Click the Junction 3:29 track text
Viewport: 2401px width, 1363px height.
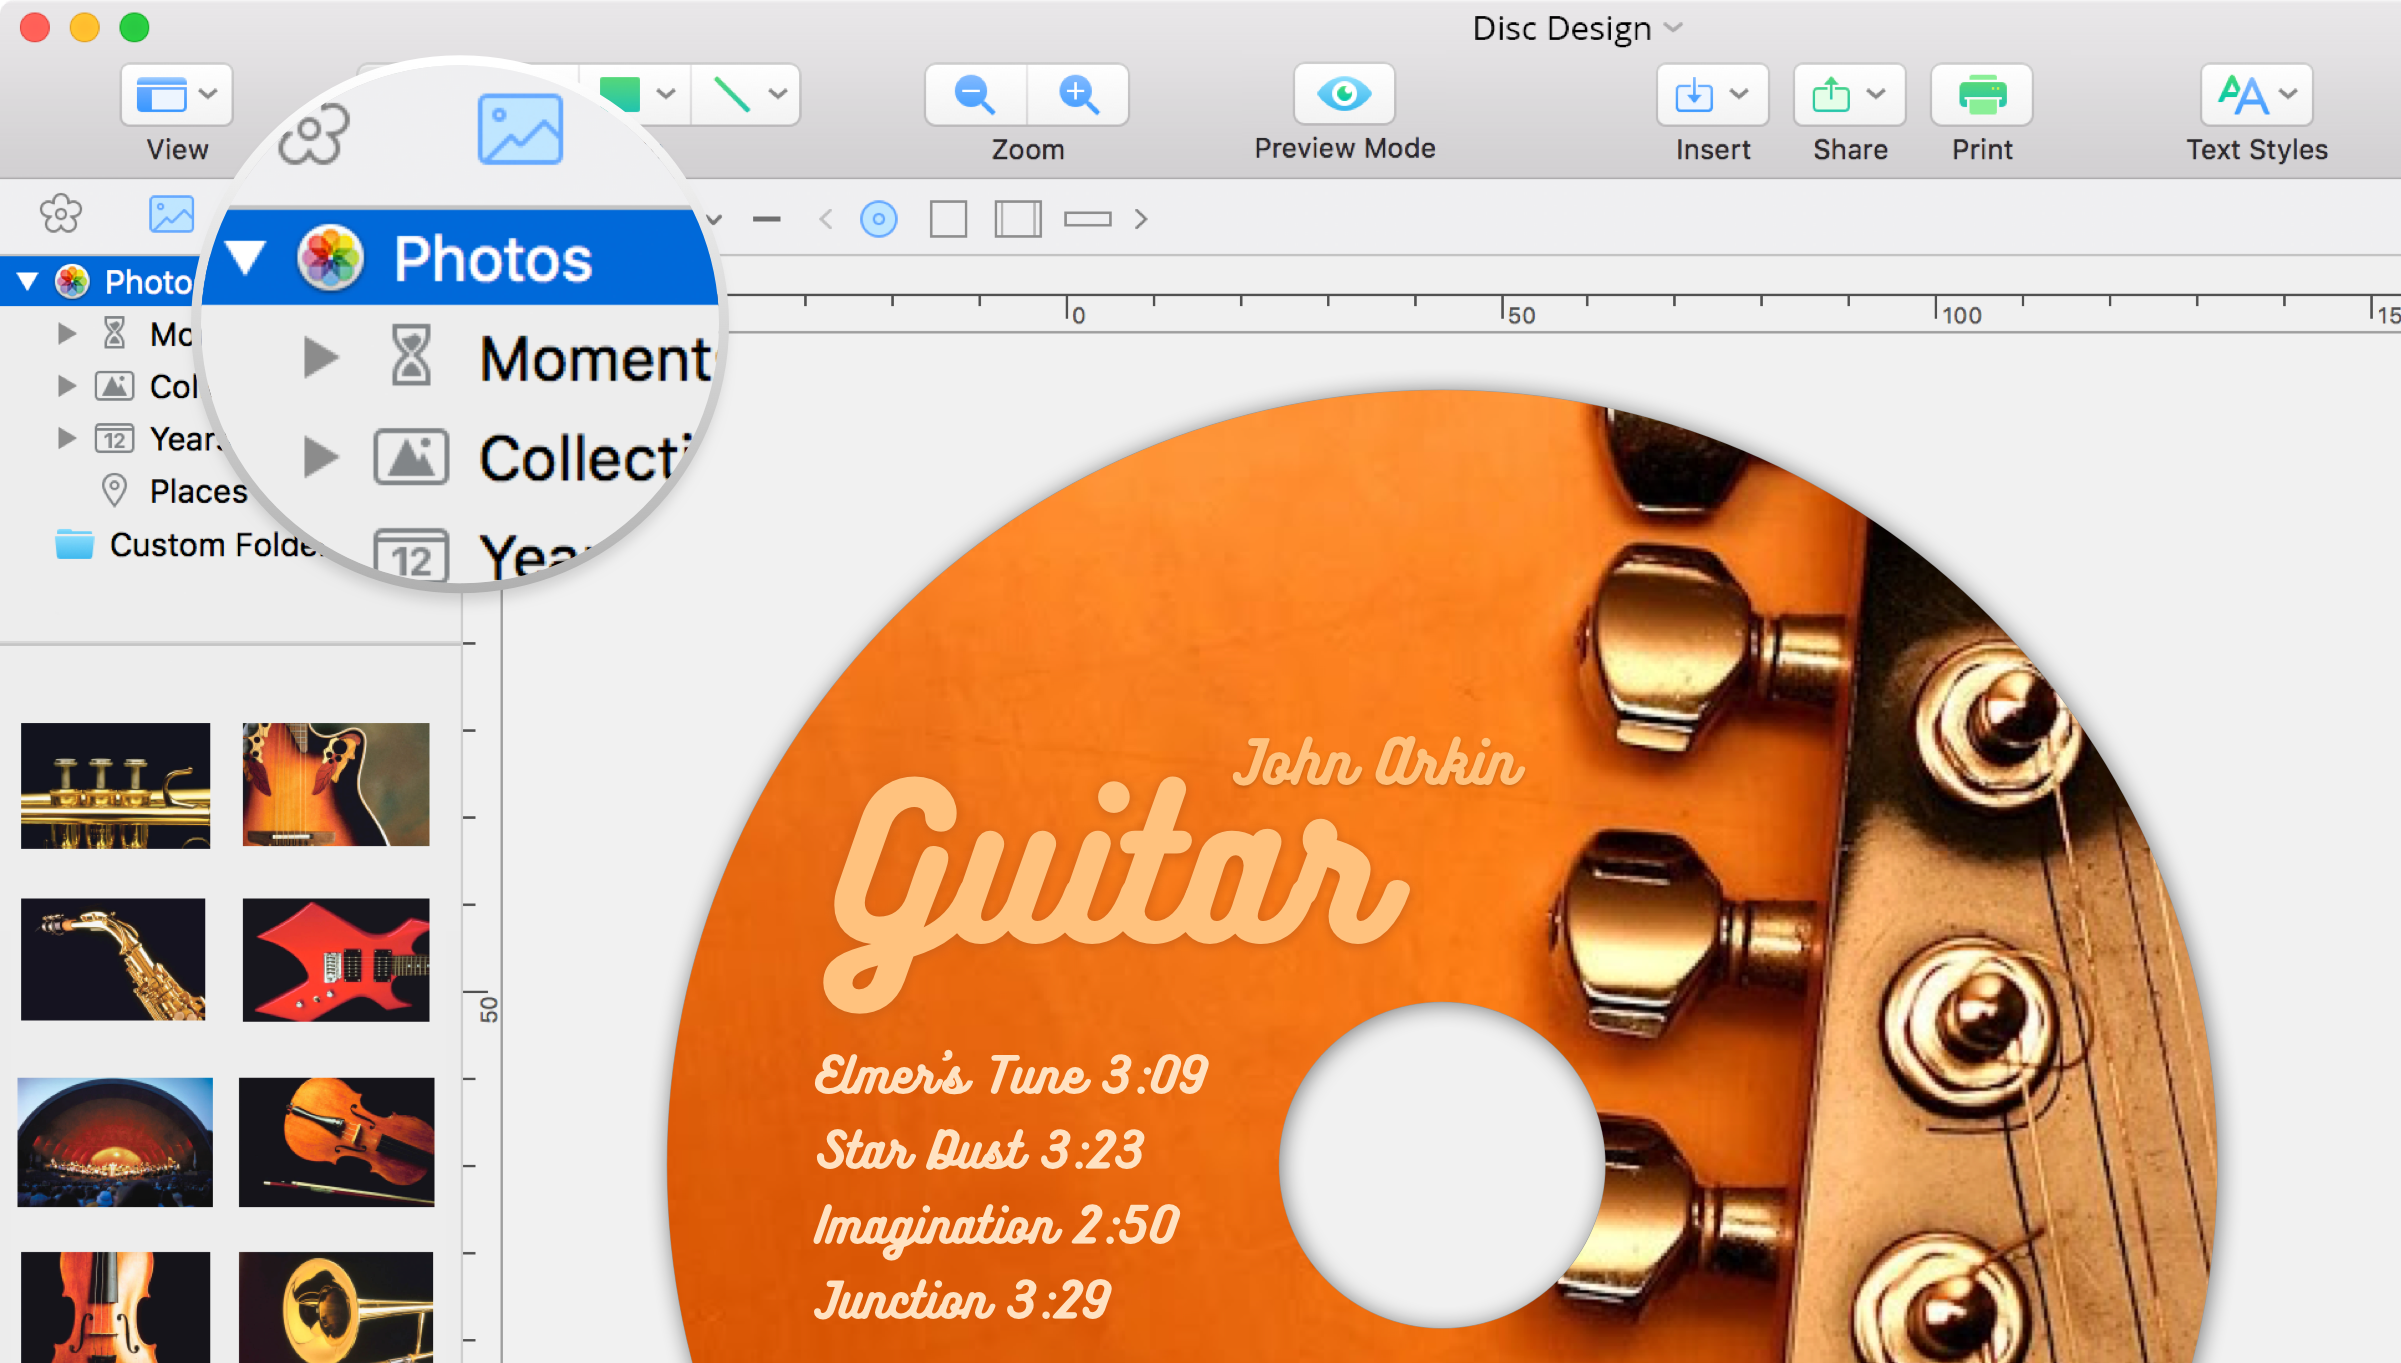pos(962,1300)
